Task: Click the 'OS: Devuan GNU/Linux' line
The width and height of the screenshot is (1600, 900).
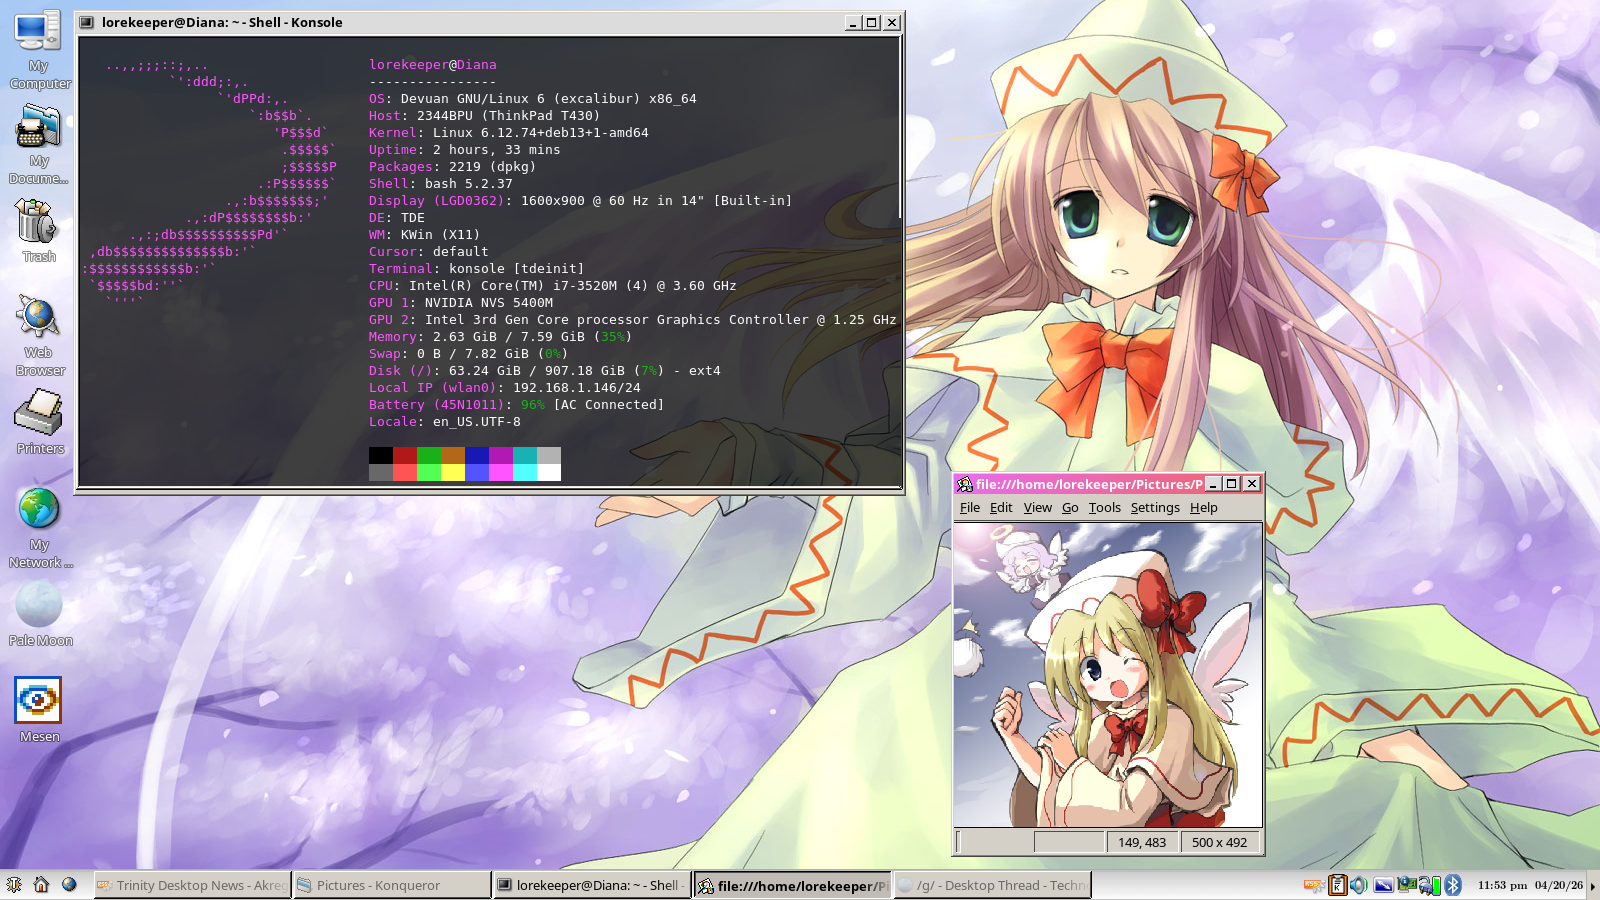Action: click(533, 99)
